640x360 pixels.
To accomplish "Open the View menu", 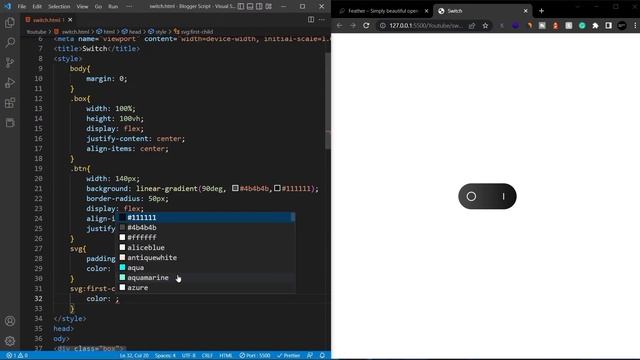I will pyautogui.click(x=82, y=6).
